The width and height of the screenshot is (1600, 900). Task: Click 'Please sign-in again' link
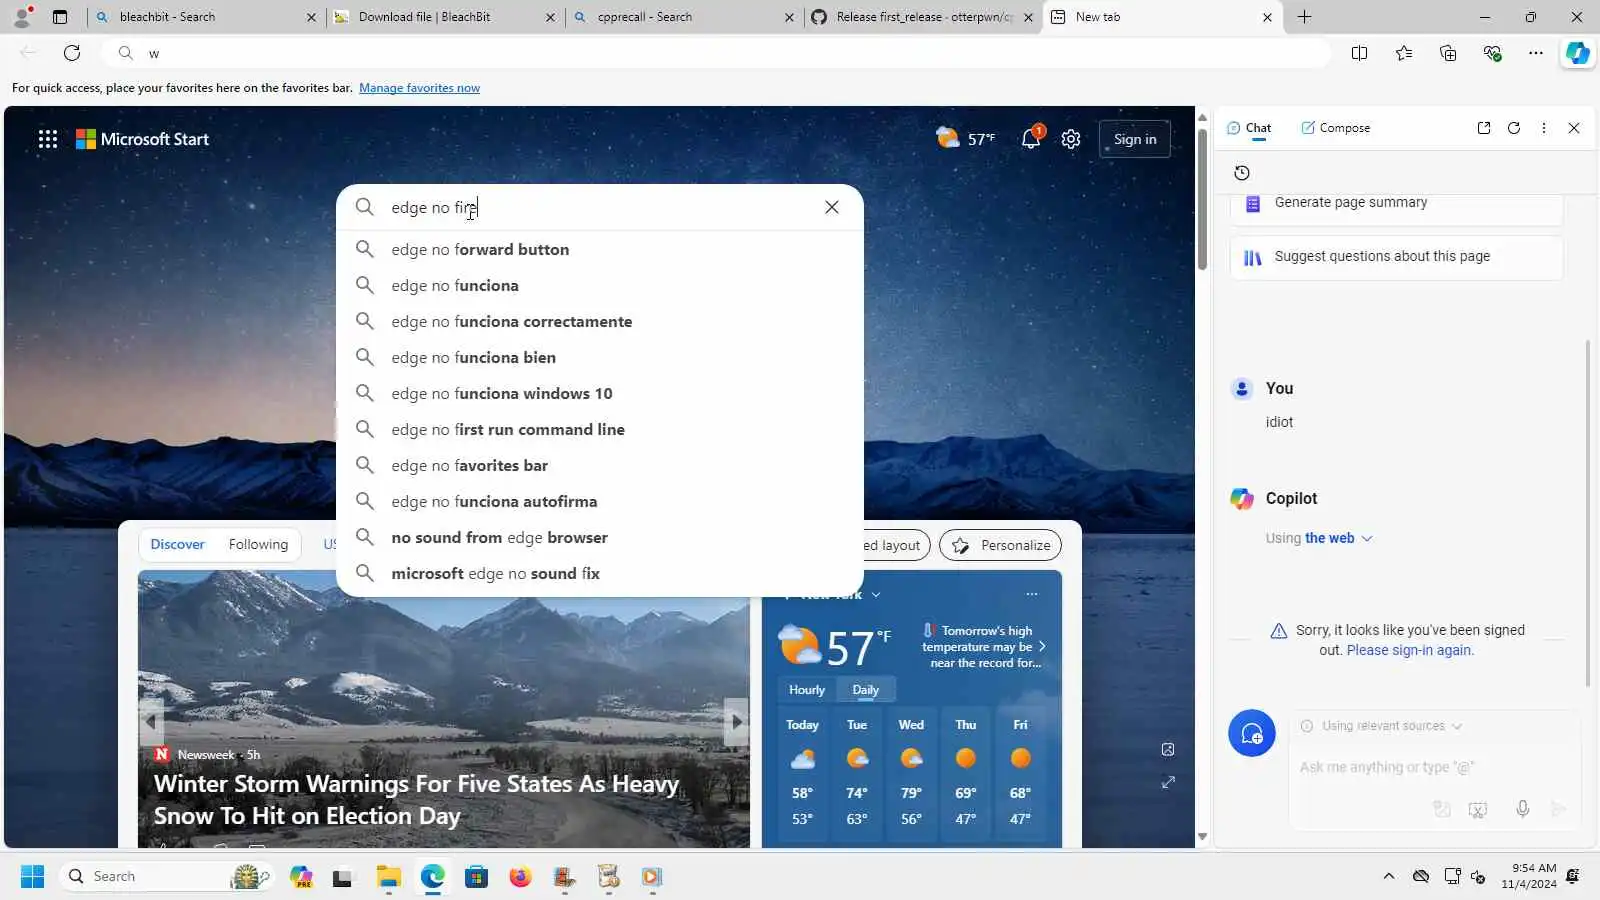tap(1410, 650)
